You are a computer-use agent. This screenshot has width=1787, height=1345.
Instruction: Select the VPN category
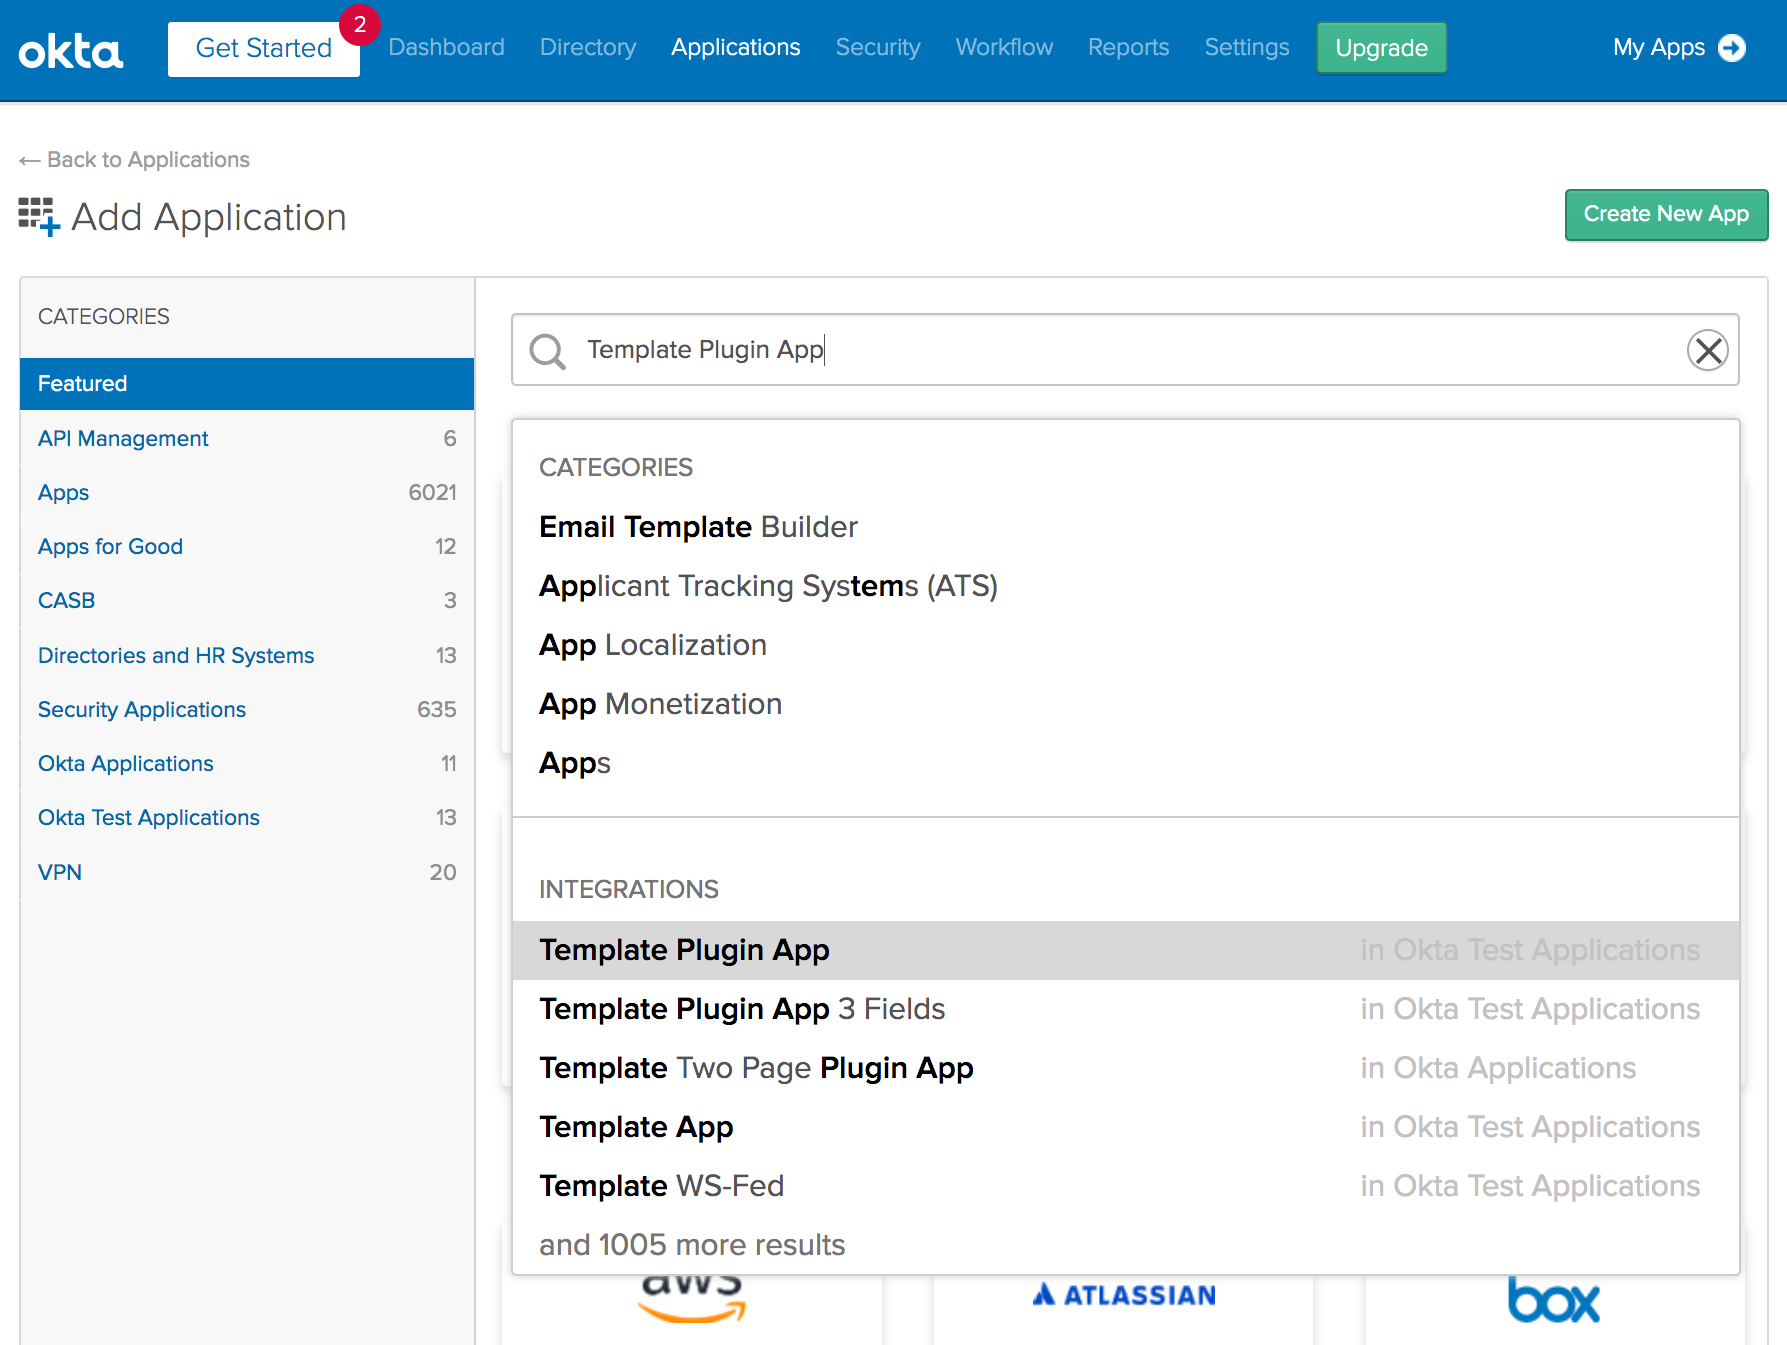247,872
